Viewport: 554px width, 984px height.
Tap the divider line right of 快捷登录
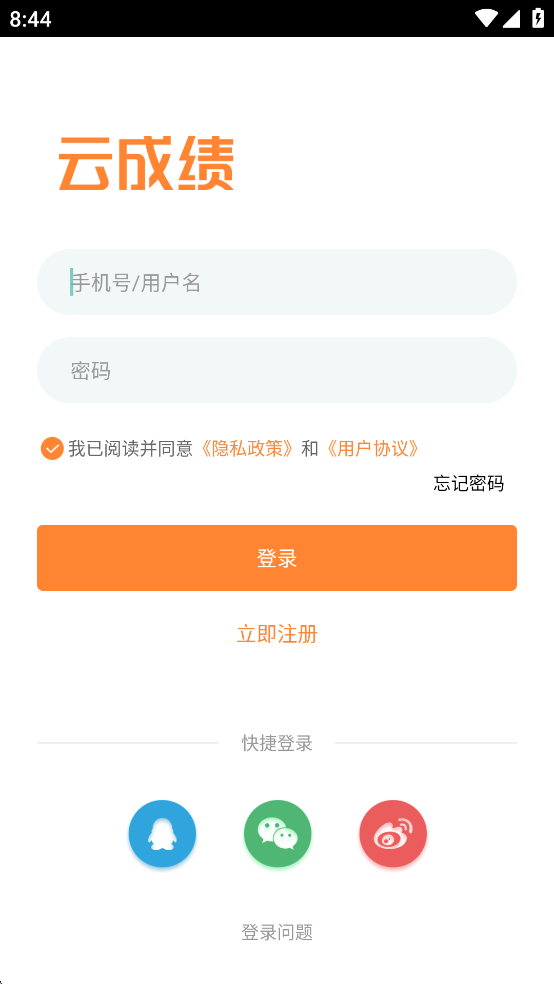pyautogui.click(x=426, y=743)
